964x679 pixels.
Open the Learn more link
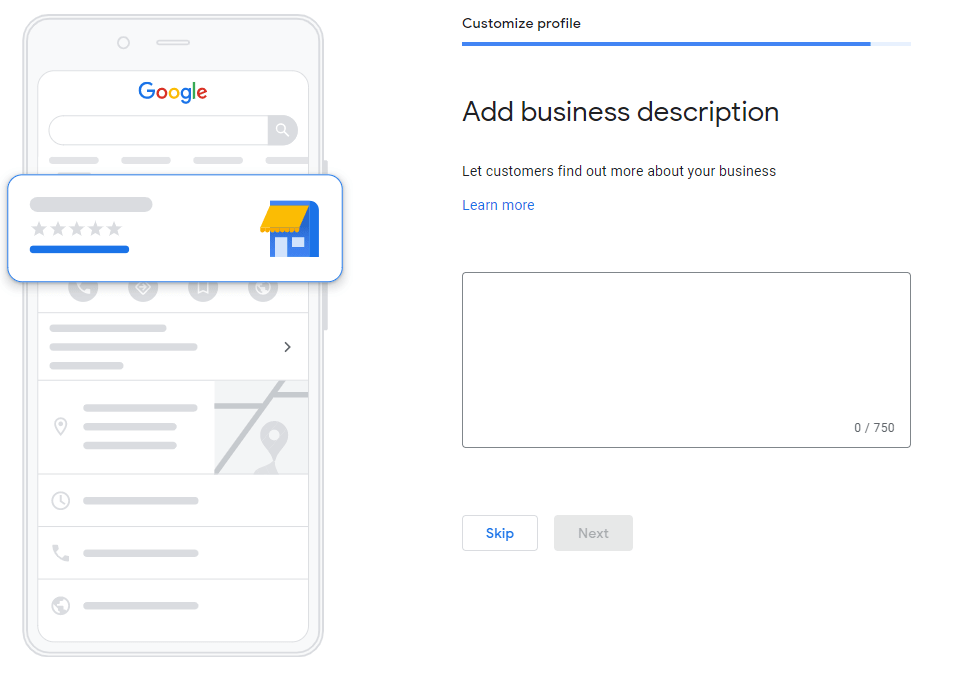click(x=498, y=205)
